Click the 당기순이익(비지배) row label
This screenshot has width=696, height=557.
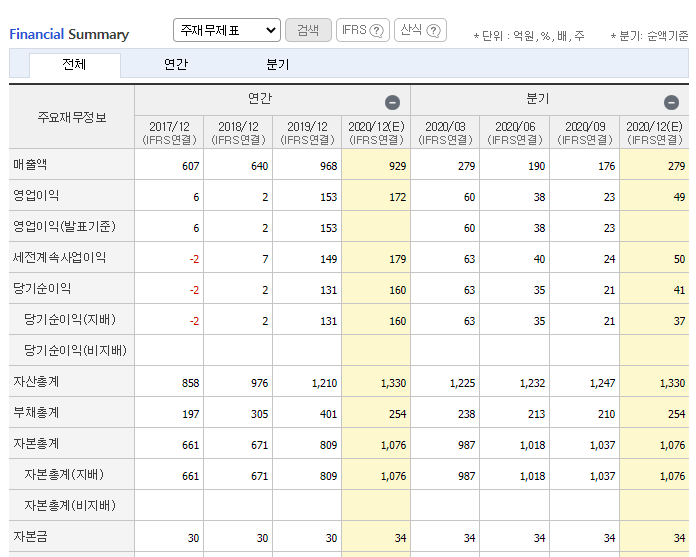pos(75,351)
